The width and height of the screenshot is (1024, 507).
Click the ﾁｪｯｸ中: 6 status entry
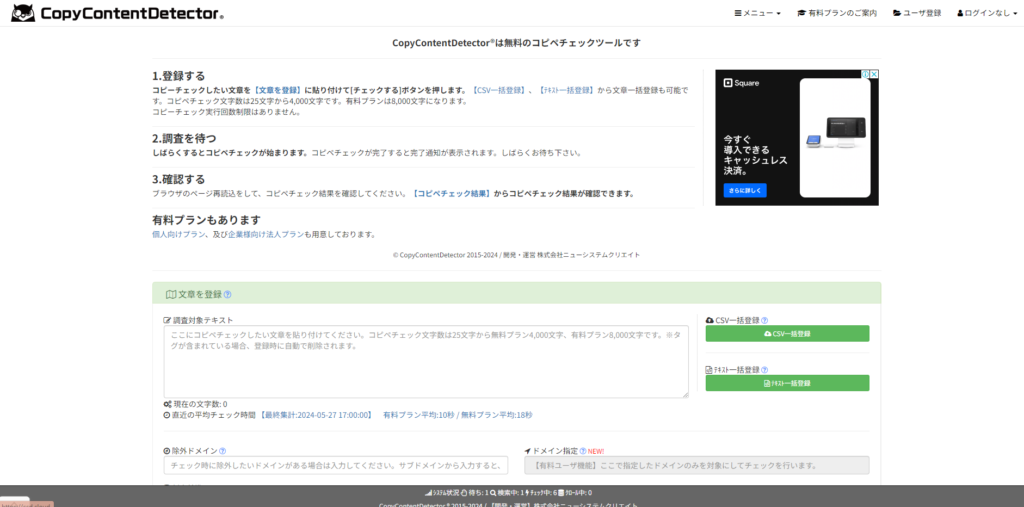click(541, 493)
